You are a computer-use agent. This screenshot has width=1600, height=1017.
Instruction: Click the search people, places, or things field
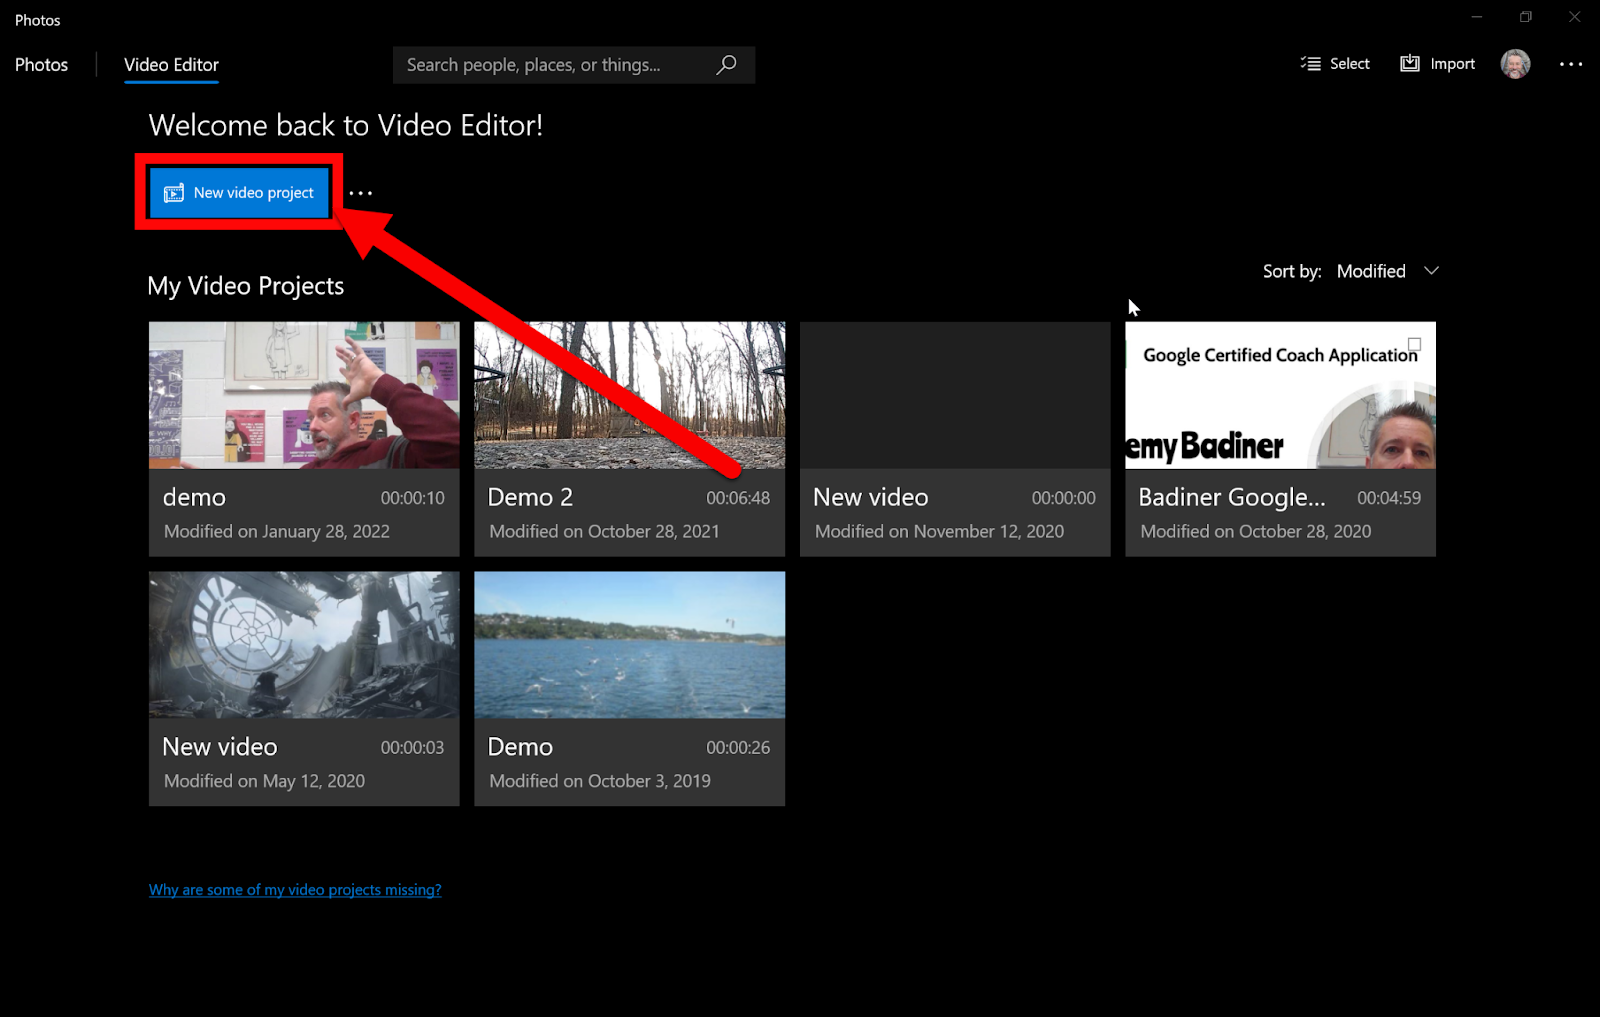(x=574, y=65)
